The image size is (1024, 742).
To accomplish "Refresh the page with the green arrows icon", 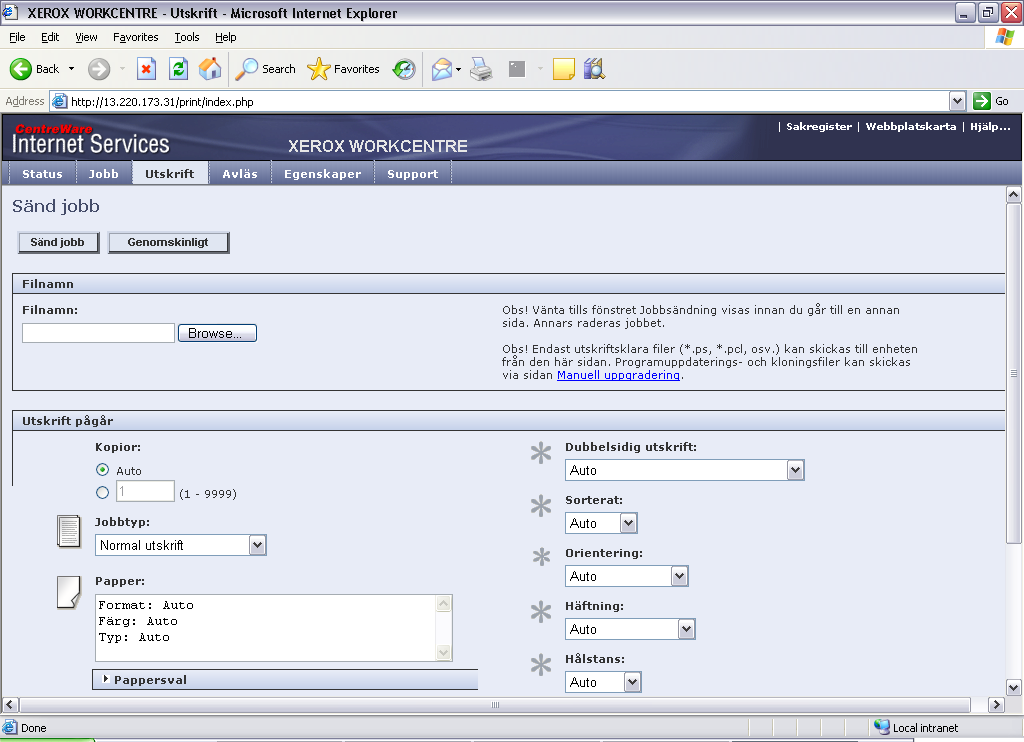I will tap(178, 69).
